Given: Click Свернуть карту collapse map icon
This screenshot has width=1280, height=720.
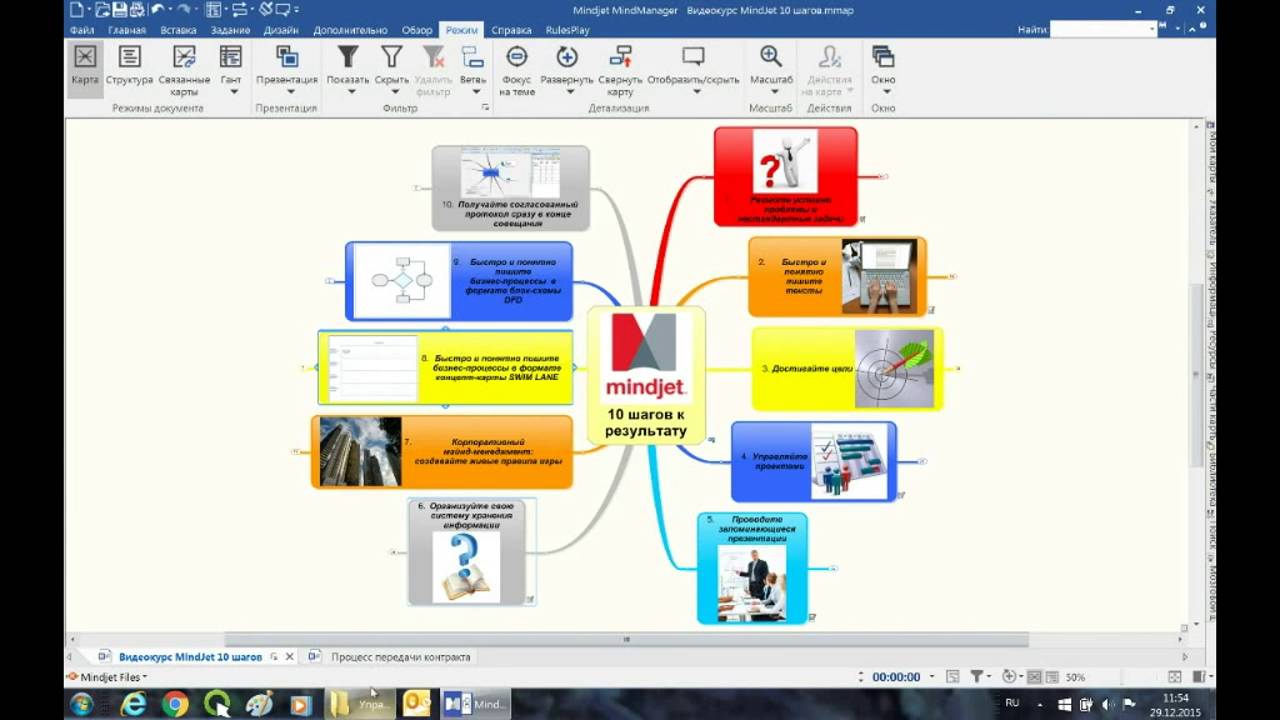Looking at the screenshot, I should [620, 56].
